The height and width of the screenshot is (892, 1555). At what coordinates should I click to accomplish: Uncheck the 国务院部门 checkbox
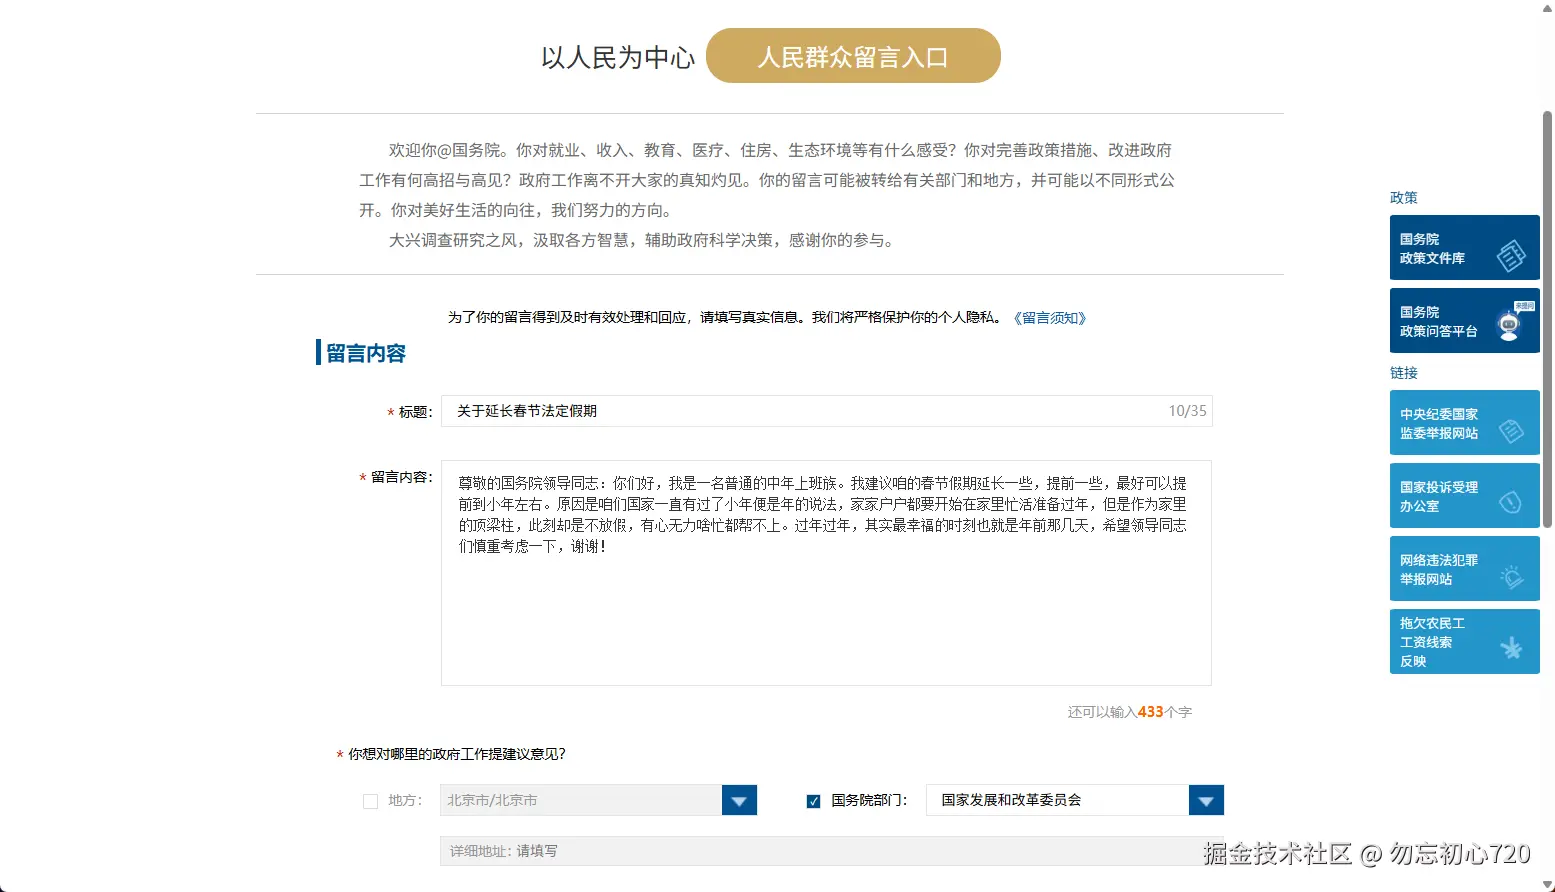pyautogui.click(x=813, y=800)
